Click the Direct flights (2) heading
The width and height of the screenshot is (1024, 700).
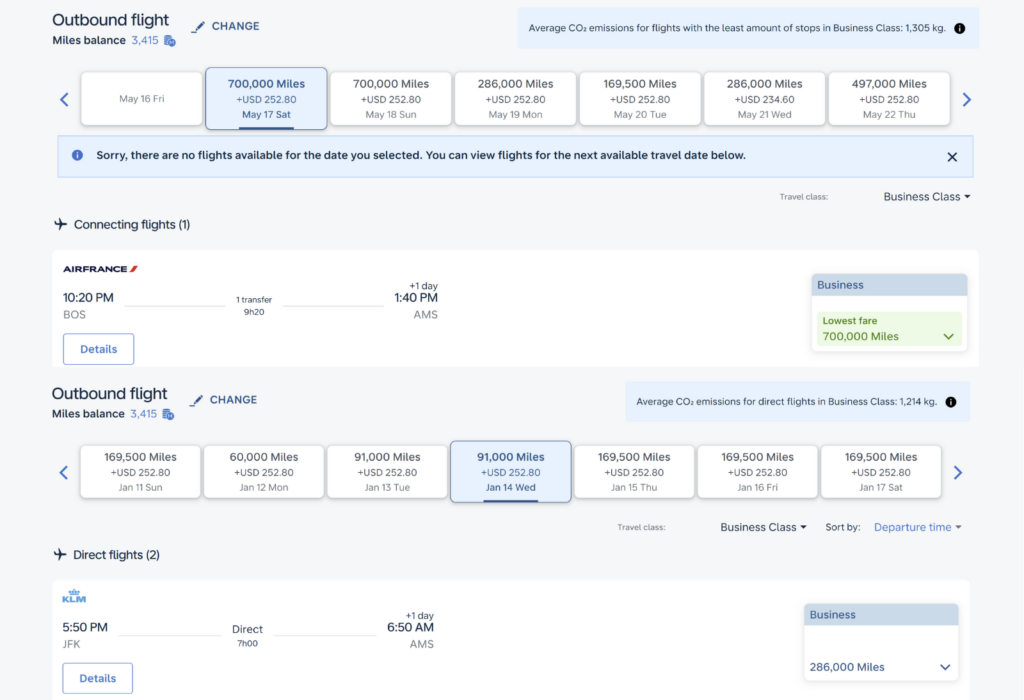click(x=116, y=555)
